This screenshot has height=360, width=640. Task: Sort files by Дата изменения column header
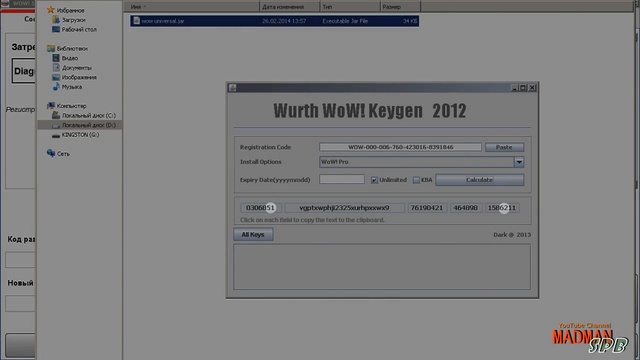(289, 7)
